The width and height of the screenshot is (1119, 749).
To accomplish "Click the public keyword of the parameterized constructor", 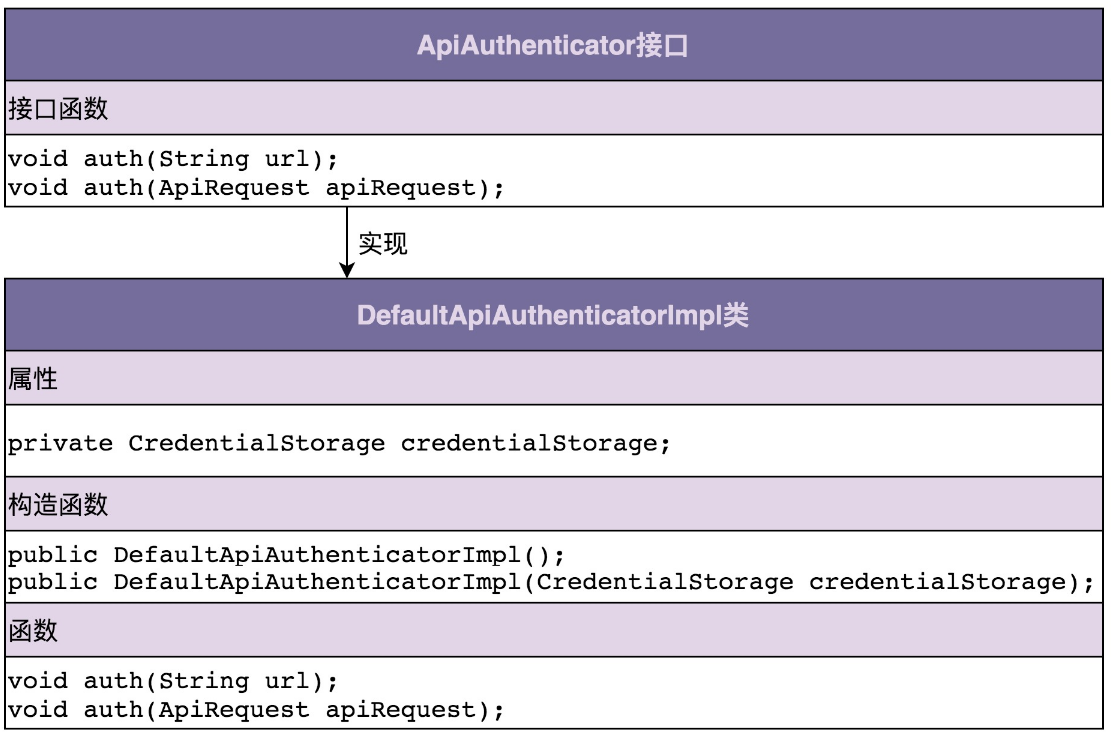I will coord(53,582).
